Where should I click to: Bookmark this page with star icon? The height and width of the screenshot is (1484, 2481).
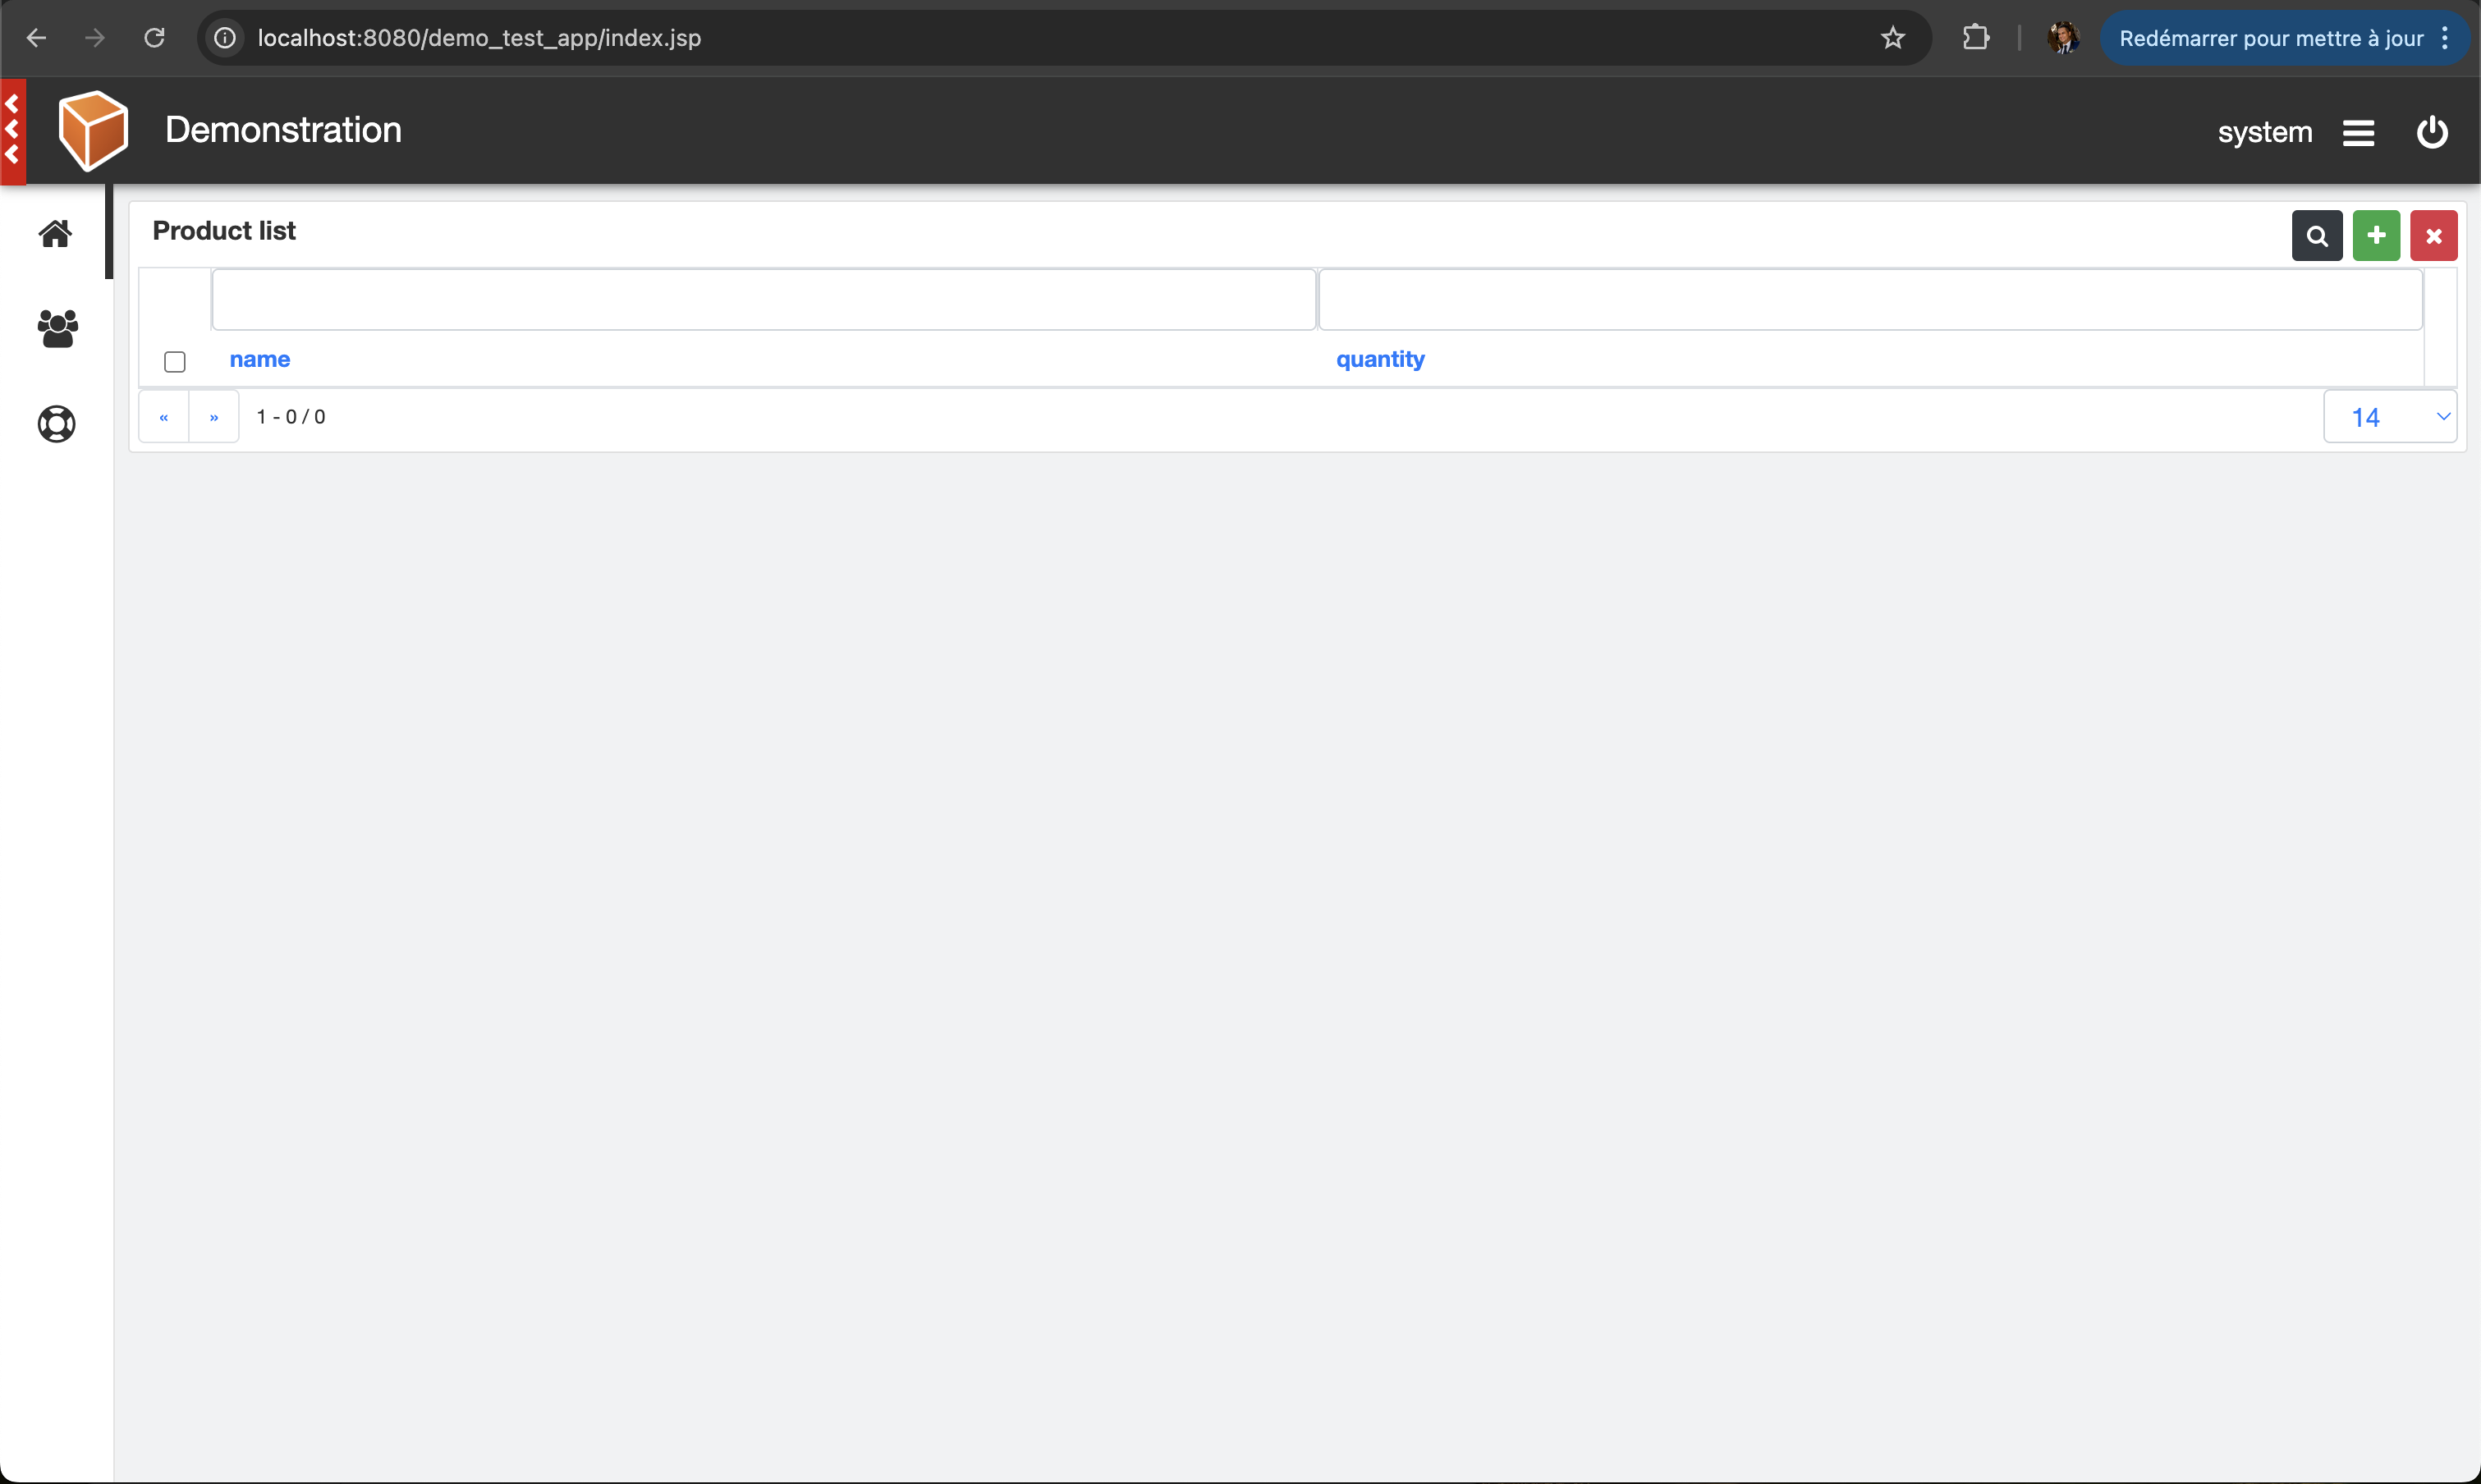pos(1892,38)
